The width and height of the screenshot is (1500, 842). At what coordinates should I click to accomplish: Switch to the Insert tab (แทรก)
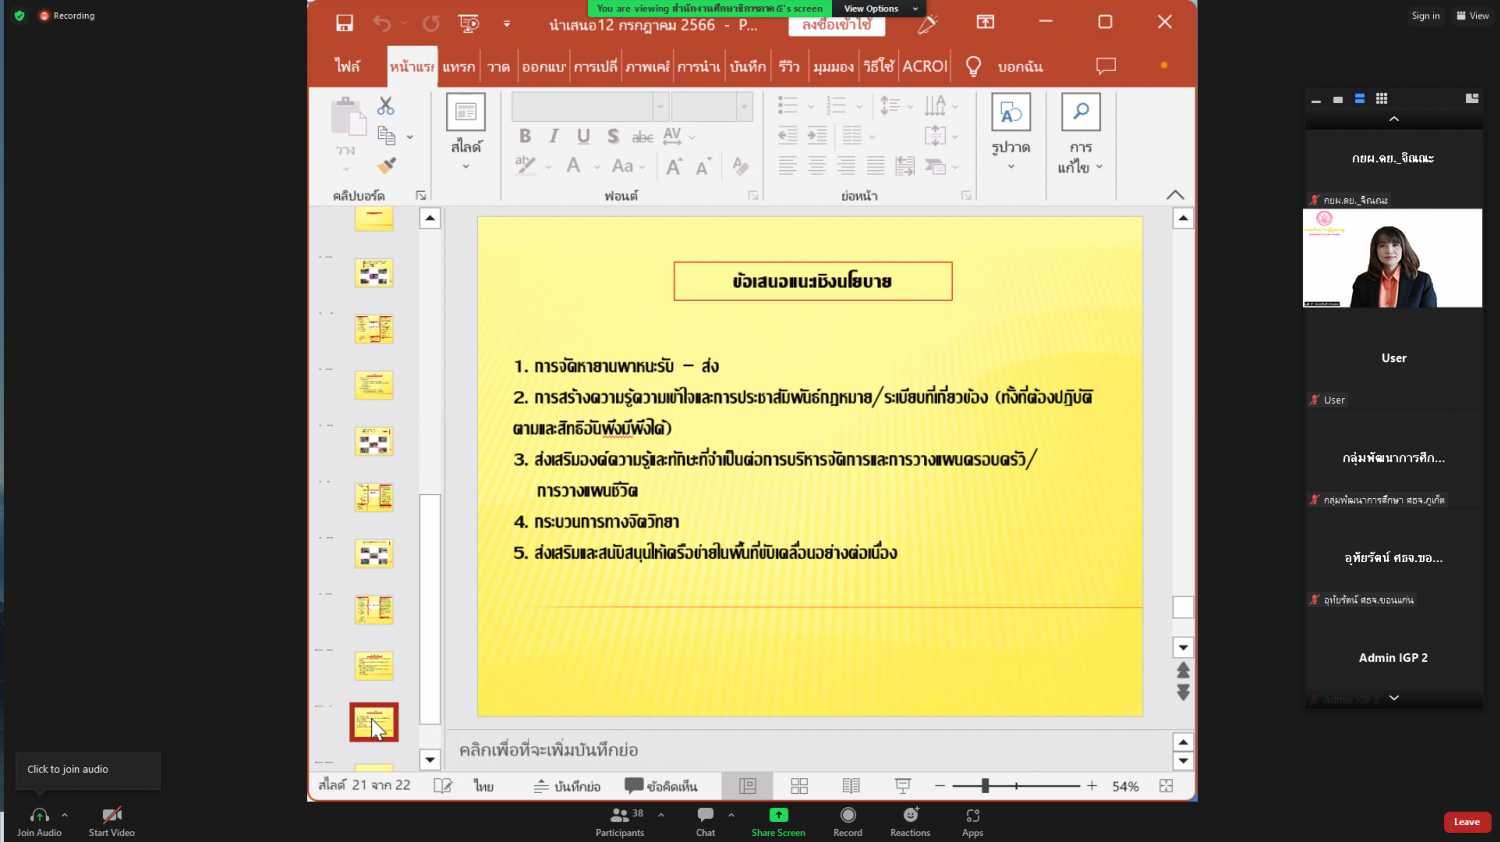(x=459, y=66)
